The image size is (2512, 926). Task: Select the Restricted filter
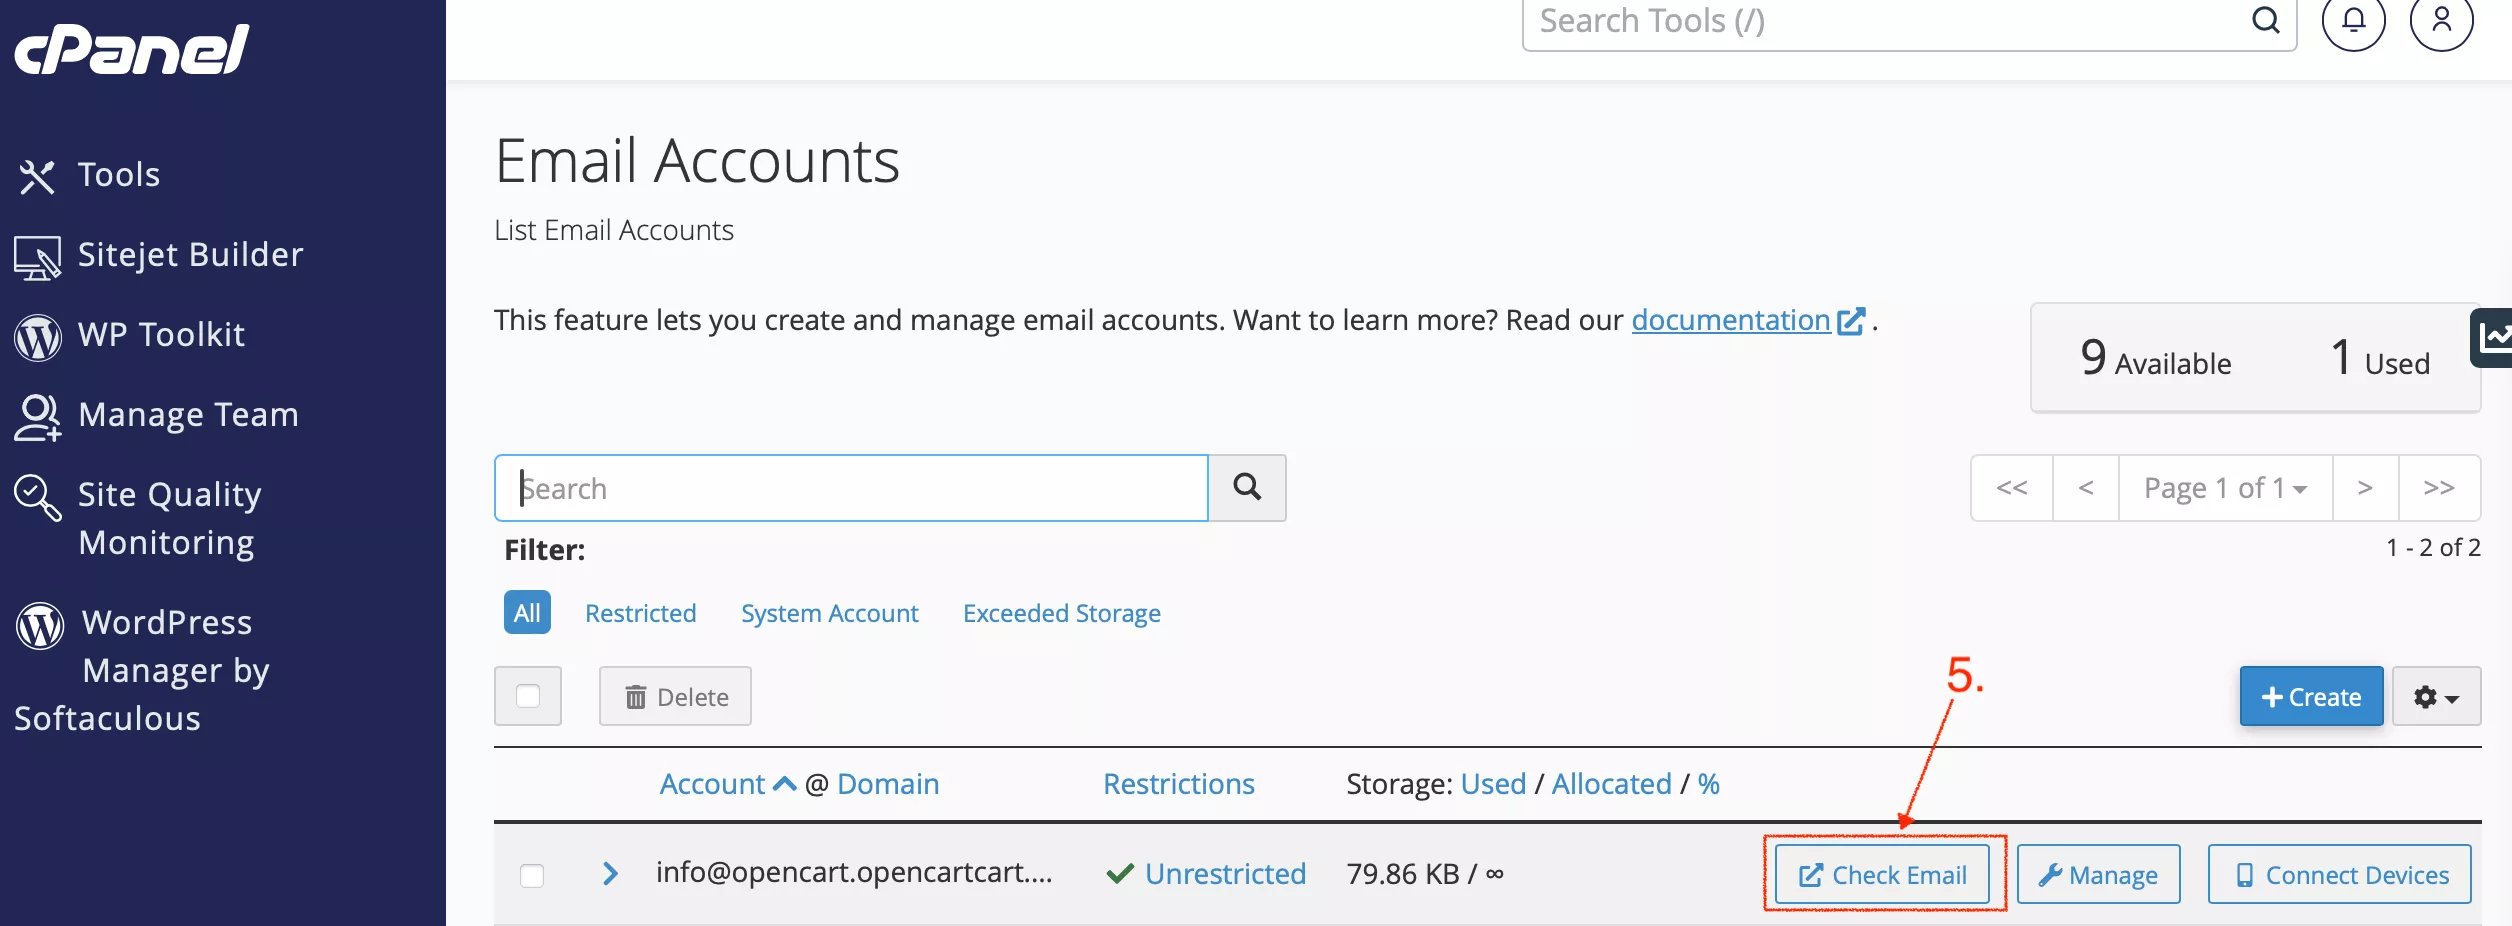click(640, 613)
